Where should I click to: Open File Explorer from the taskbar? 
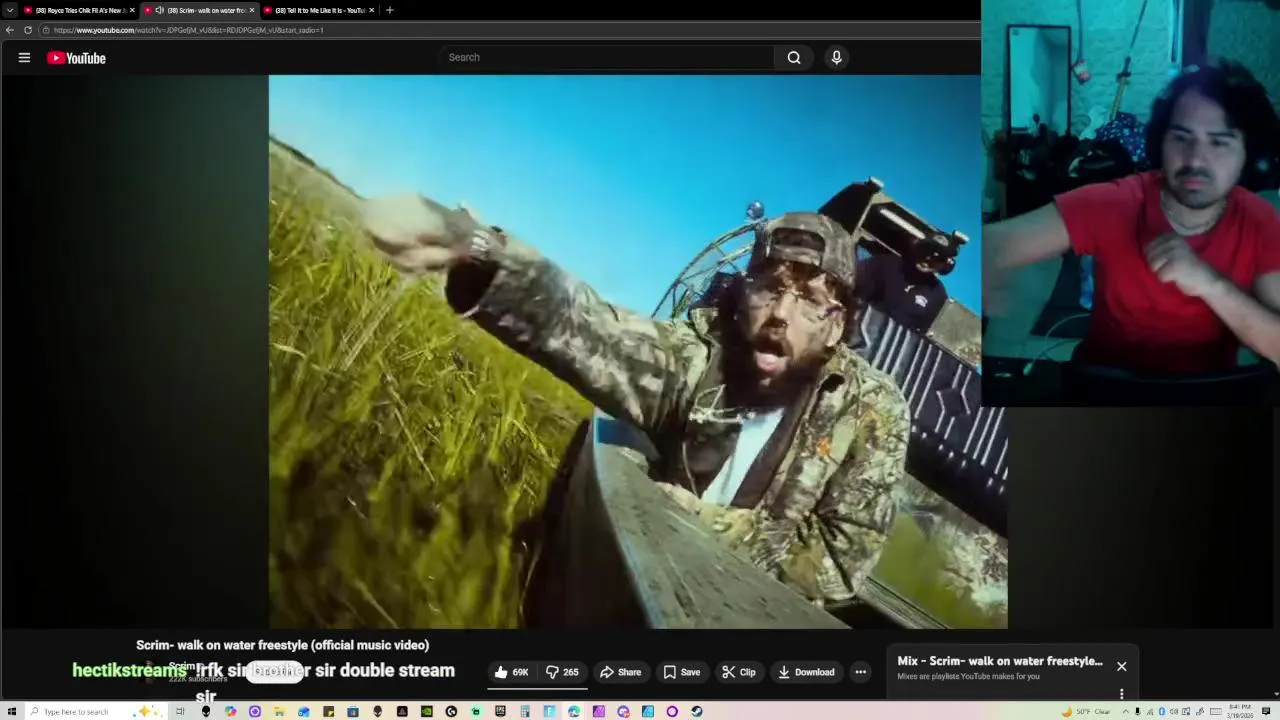(x=279, y=711)
